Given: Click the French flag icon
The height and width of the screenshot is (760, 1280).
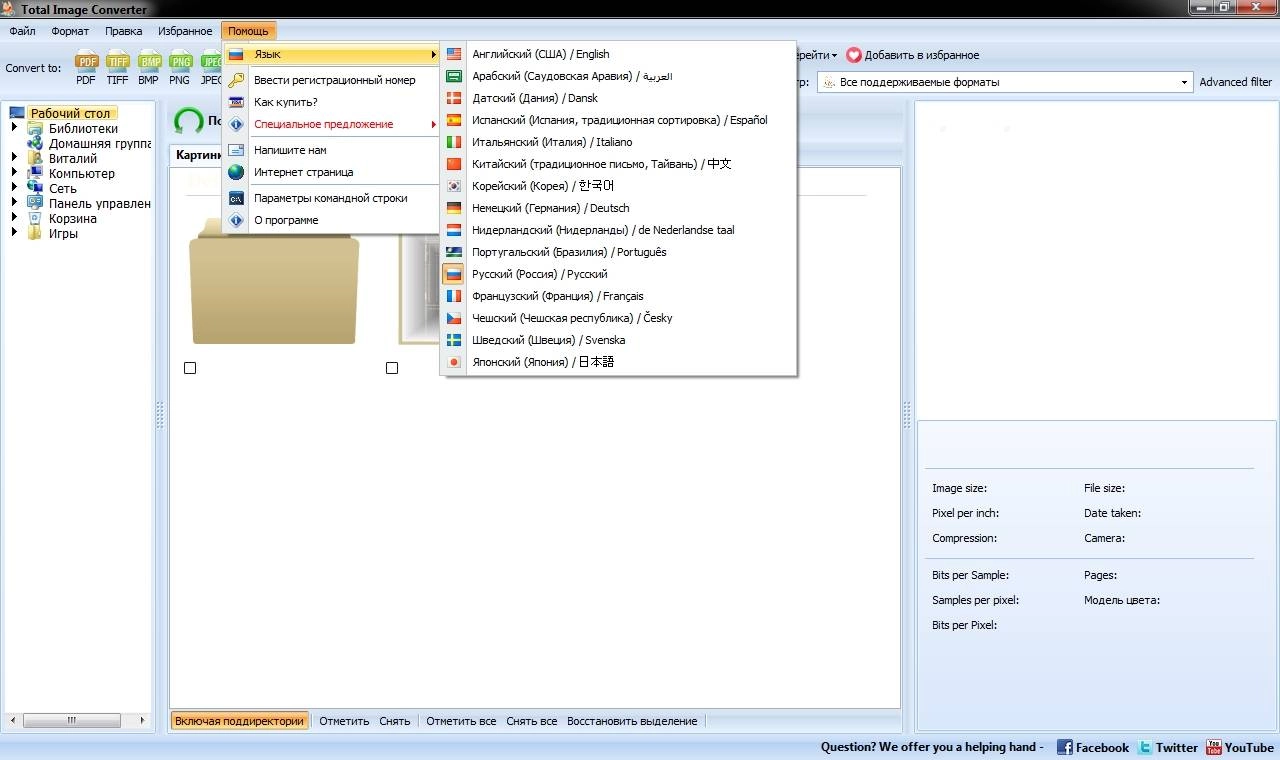Looking at the screenshot, I should [454, 296].
